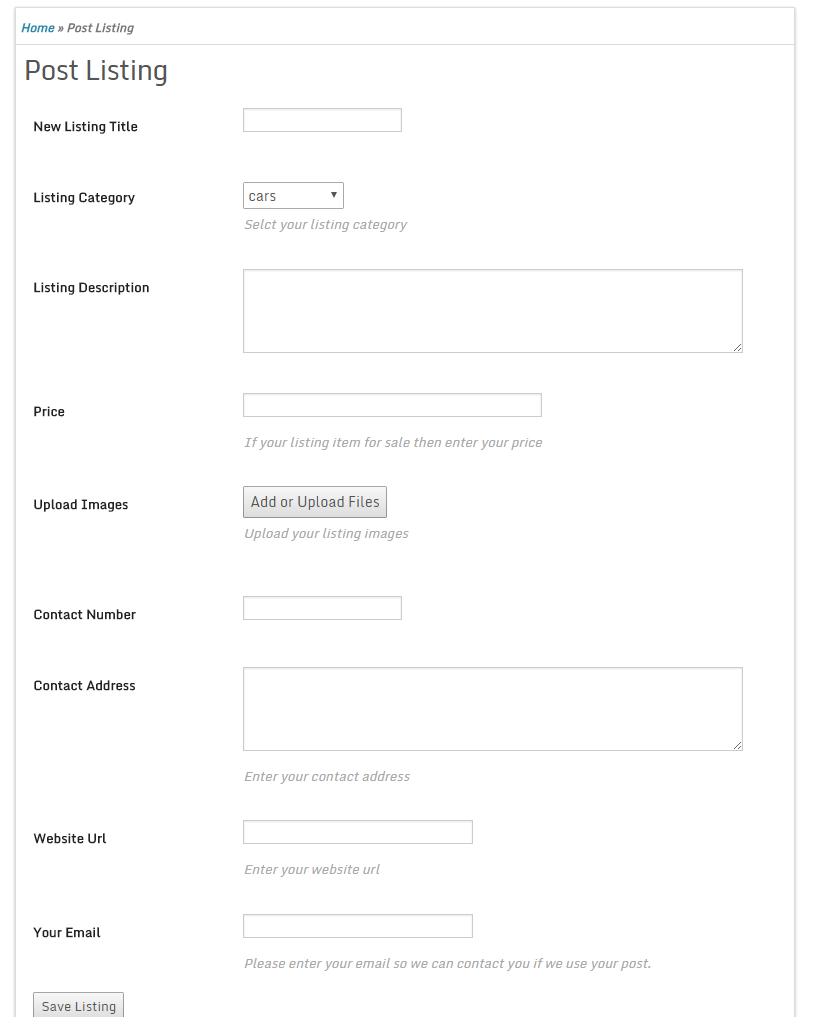Click inside the Listing Description text area

point(492,310)
